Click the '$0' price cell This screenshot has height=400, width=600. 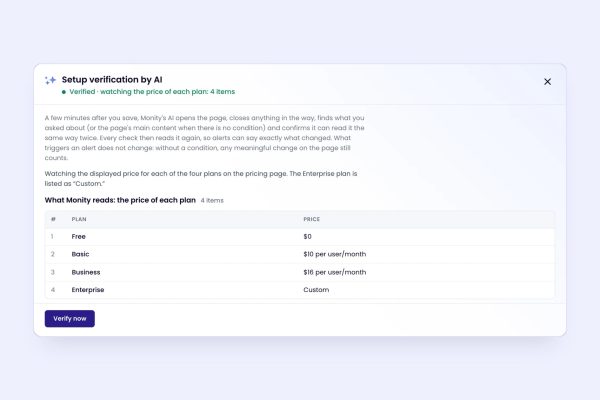307,237
